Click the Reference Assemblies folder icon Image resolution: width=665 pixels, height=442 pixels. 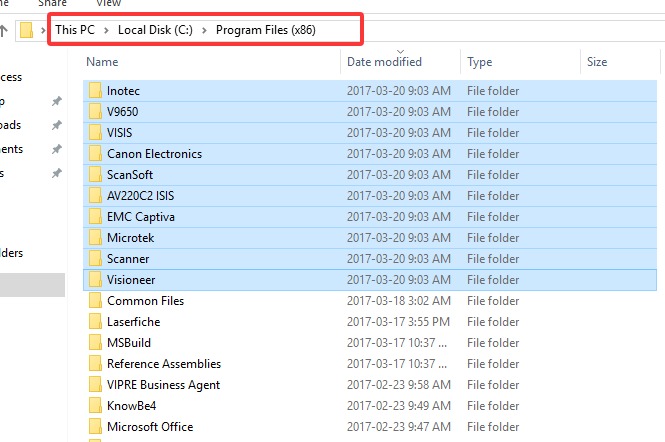[x=95, y=364]
